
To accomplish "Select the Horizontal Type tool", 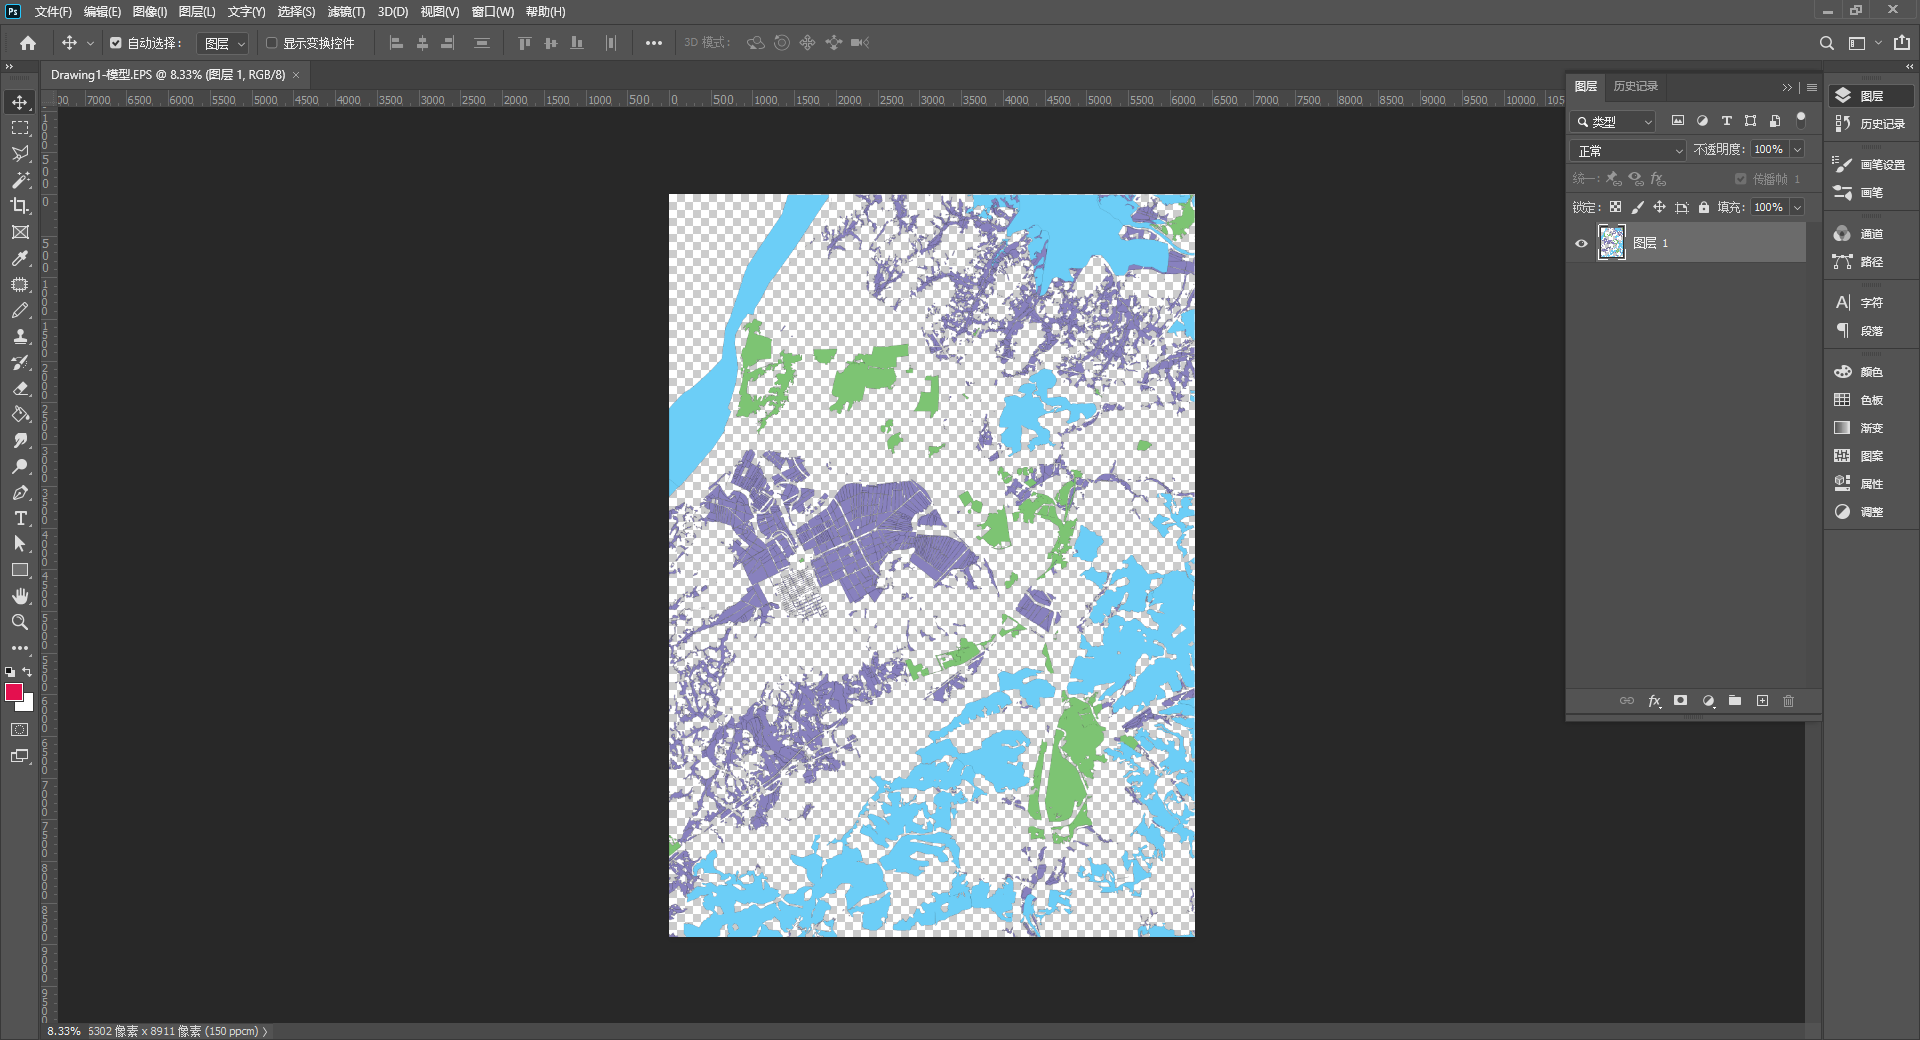I will (20, 518).
